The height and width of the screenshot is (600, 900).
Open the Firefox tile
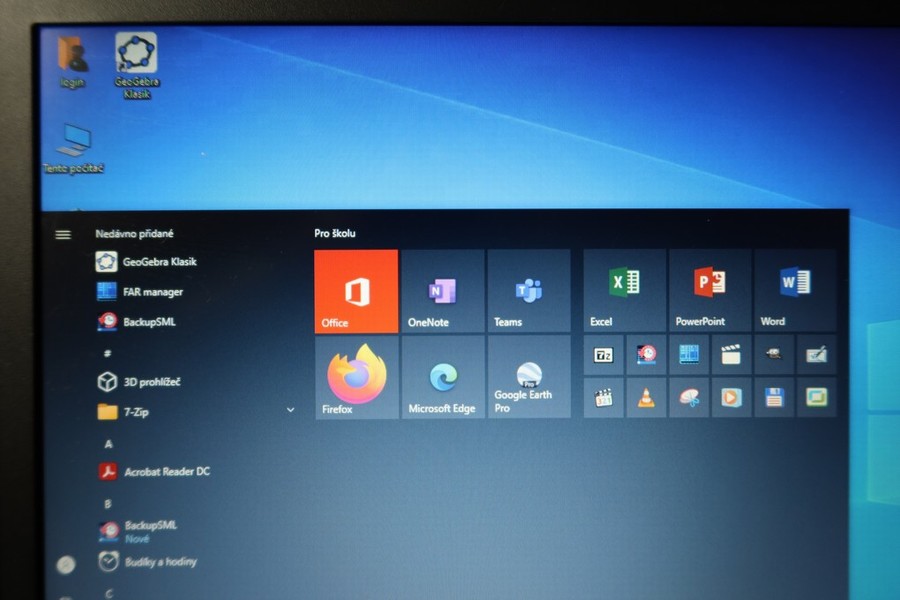[356, 377]
